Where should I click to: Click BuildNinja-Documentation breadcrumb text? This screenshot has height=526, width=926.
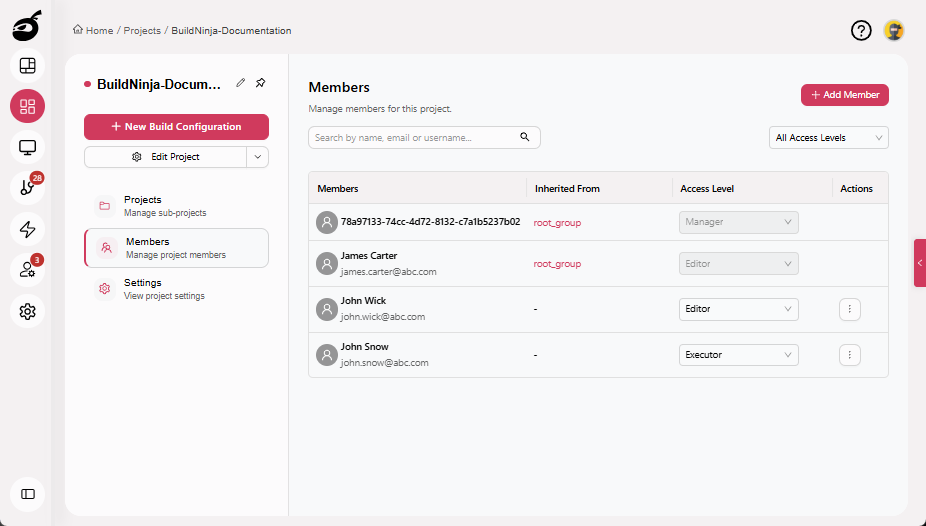231,31
